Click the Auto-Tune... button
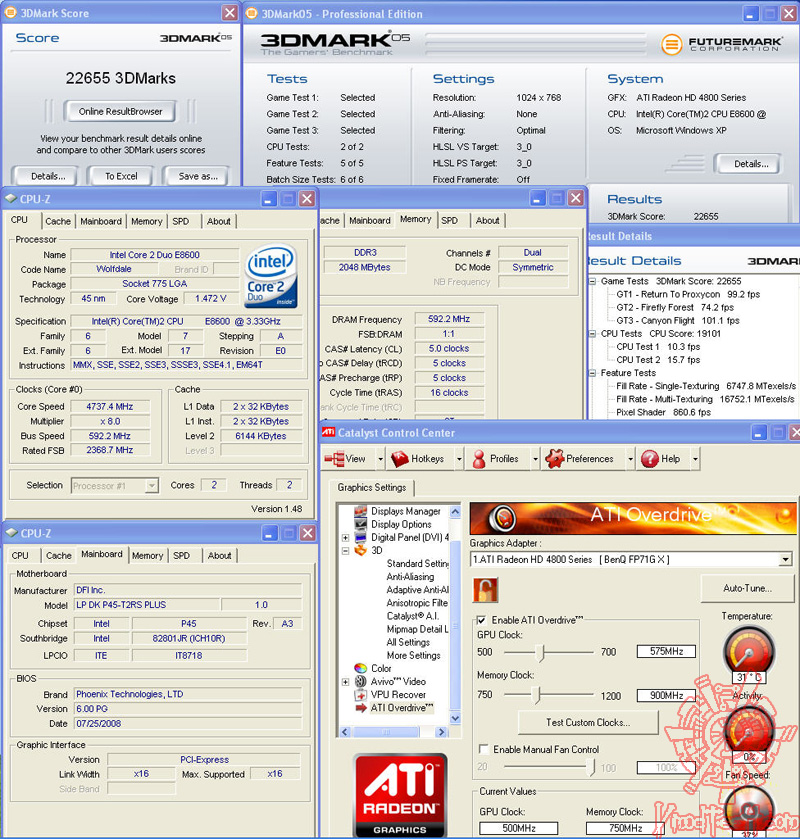Screen dimensions: 800x839 pyautogui.click(x=747, y=589)
